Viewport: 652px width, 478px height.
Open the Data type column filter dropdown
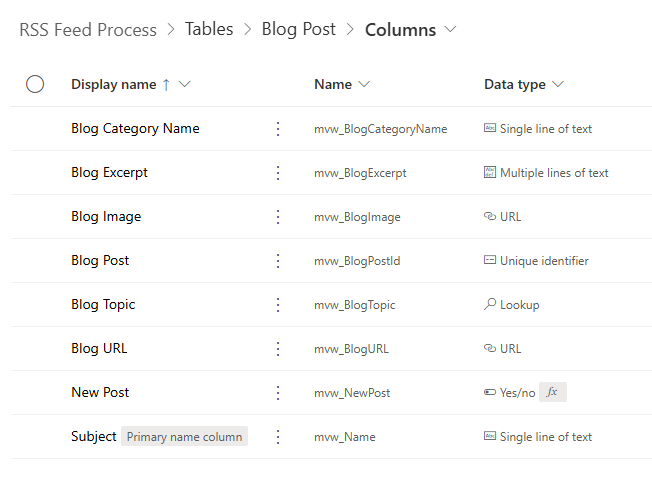558,85
